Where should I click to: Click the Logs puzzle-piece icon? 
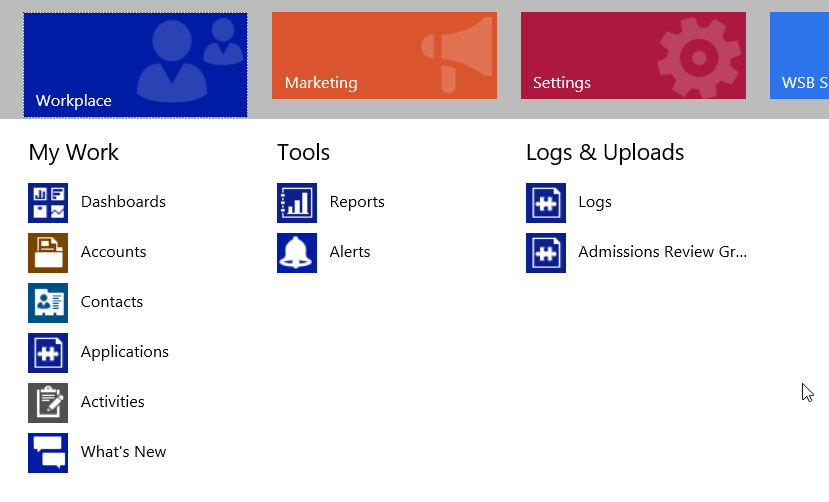(x=546, y=203)
